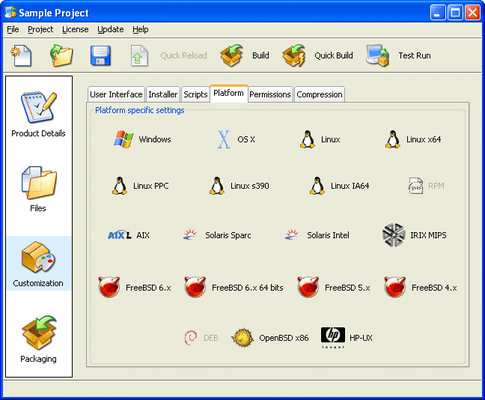Open Product Details in the sidebar
This screenshot has width=485, height=400.
(x=38, y=114)
